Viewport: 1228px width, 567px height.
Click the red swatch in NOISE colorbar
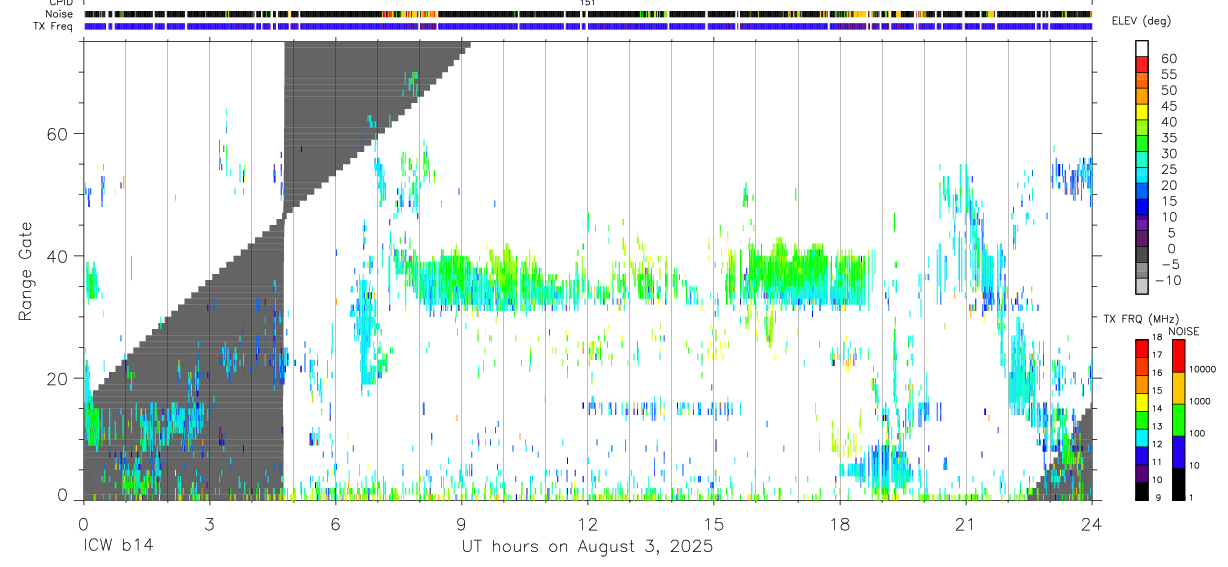1178,356
